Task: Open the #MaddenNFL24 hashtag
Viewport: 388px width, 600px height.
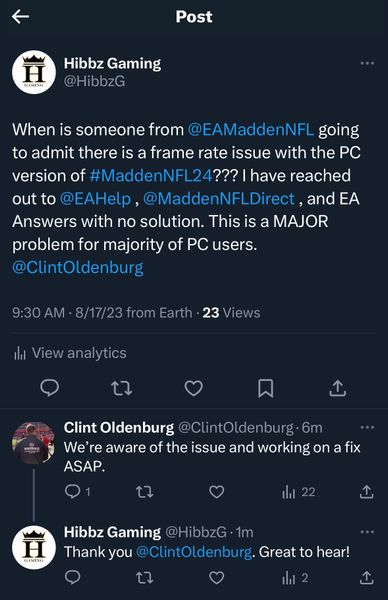Action: click(151, 176)
